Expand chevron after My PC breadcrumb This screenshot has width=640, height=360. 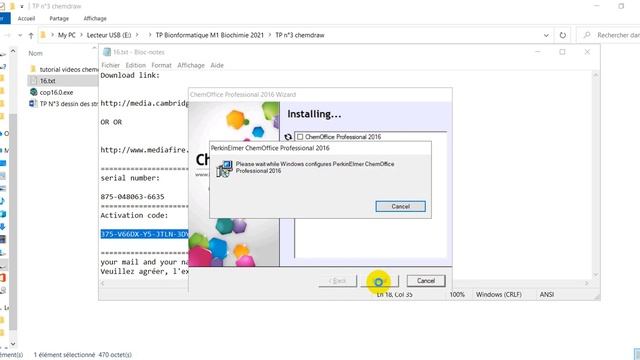81,35
